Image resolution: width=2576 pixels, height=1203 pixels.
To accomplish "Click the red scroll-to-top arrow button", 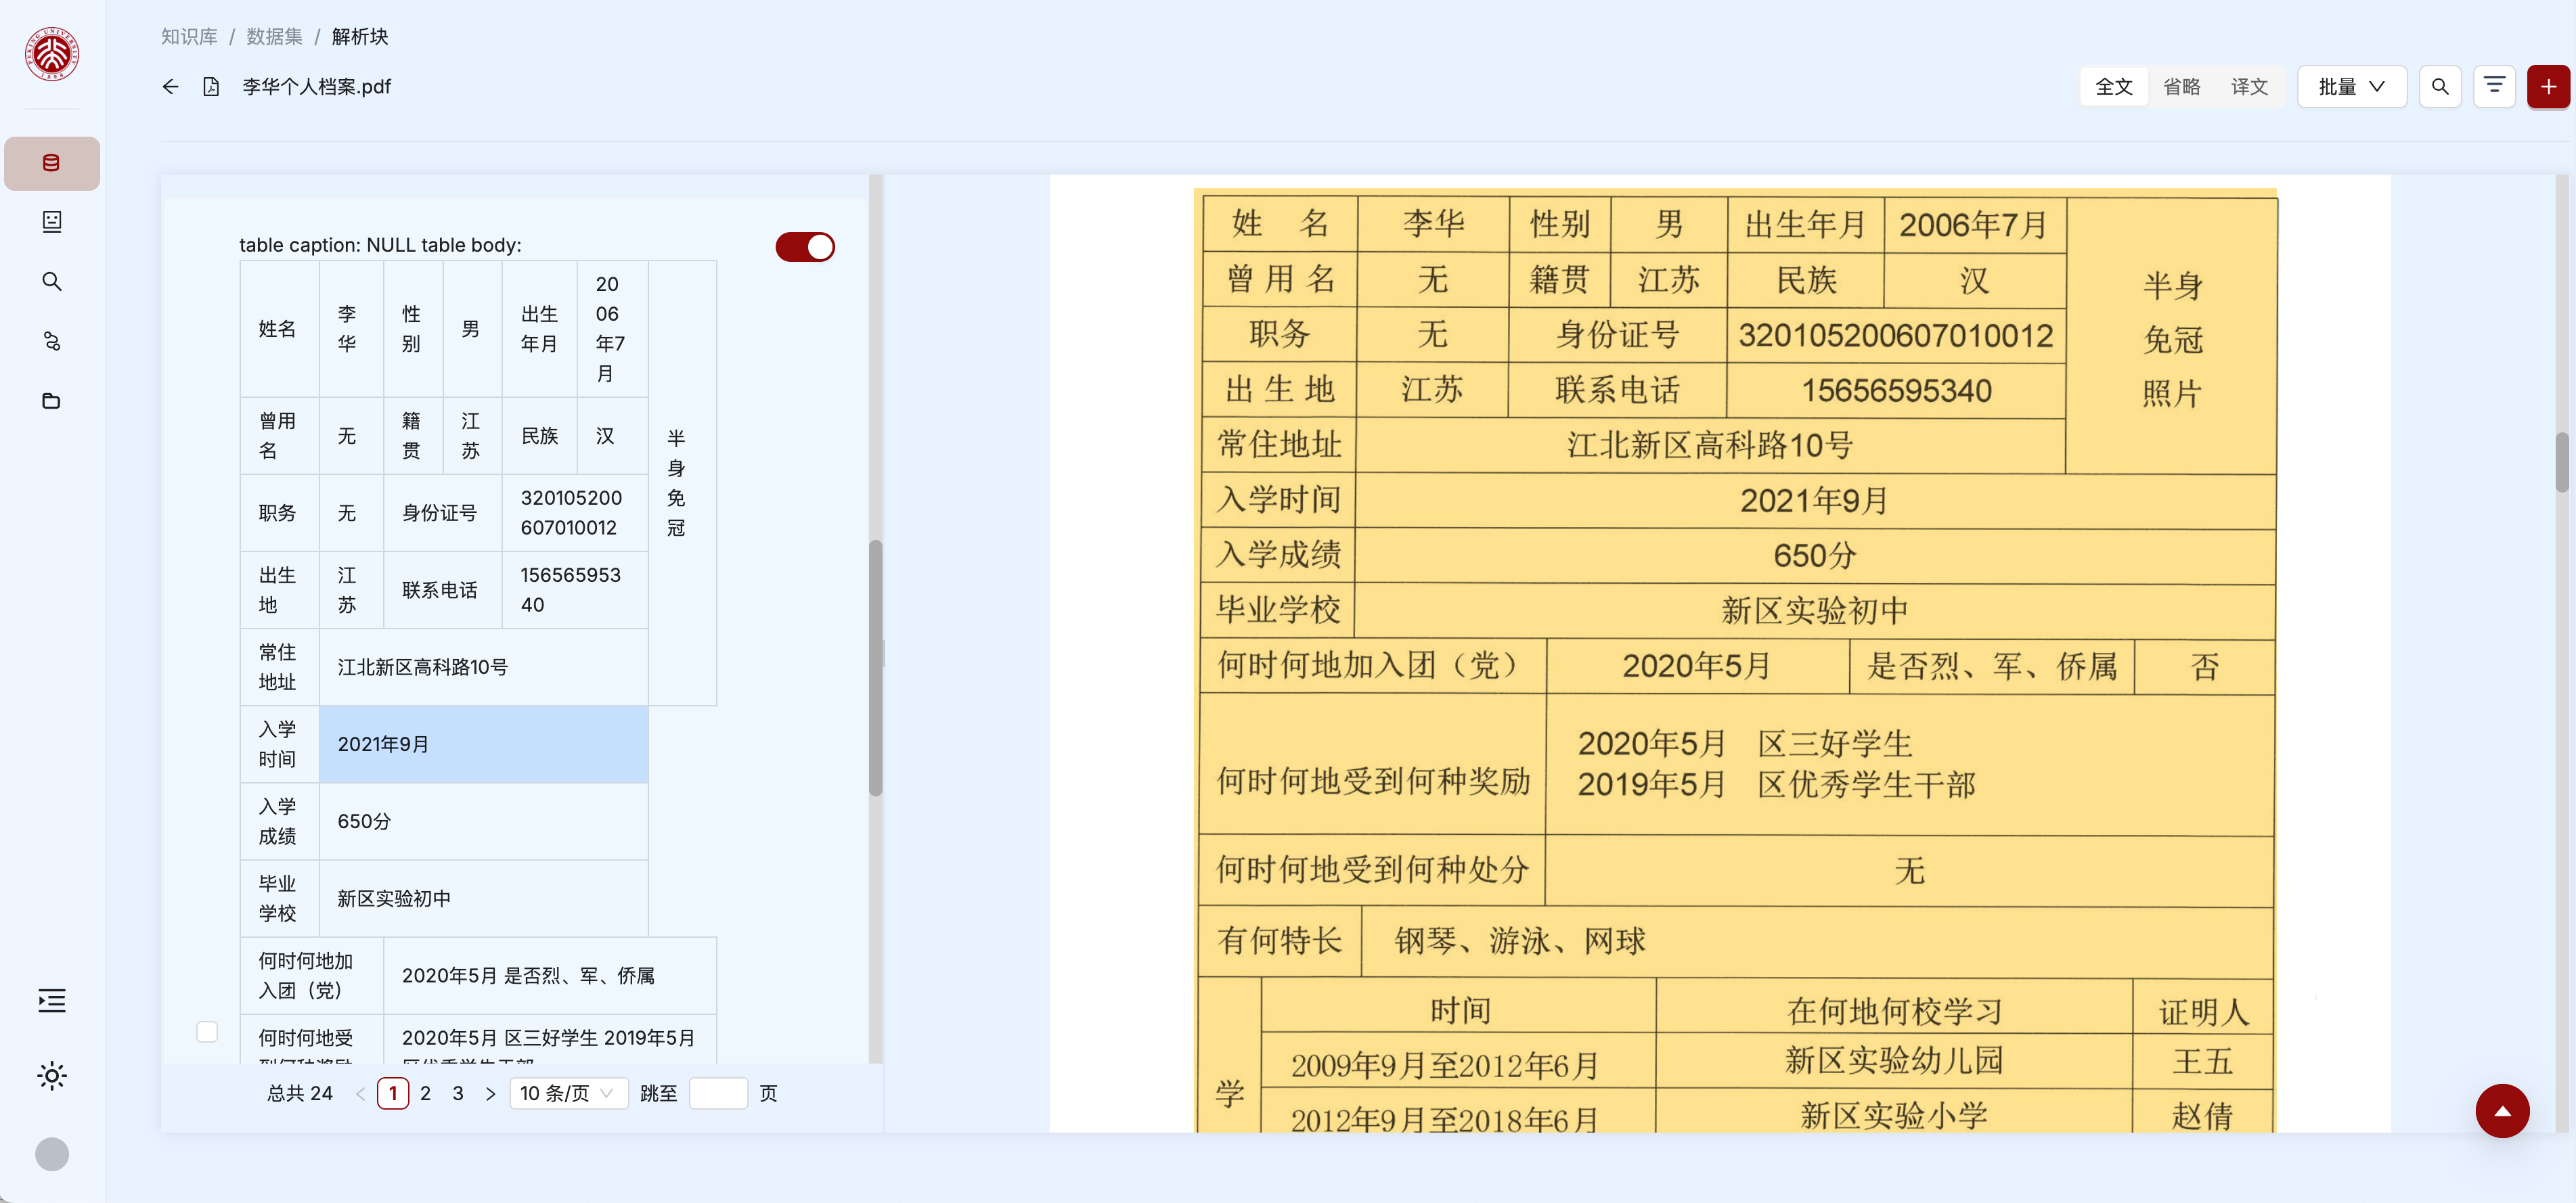I will coord(2502,1110).
